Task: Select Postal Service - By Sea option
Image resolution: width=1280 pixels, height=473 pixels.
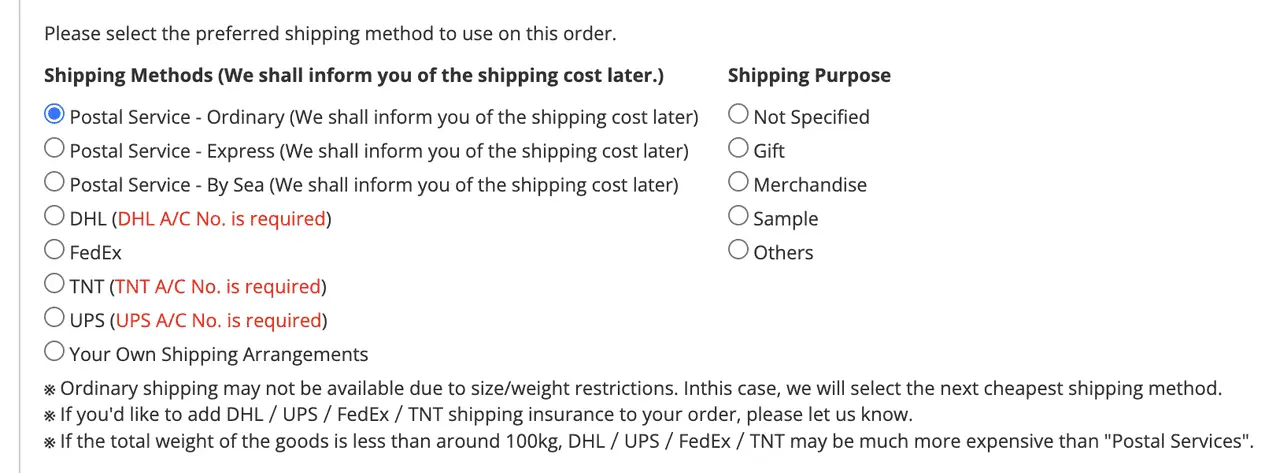Action: pyautogui.click(x=55, y=183)
